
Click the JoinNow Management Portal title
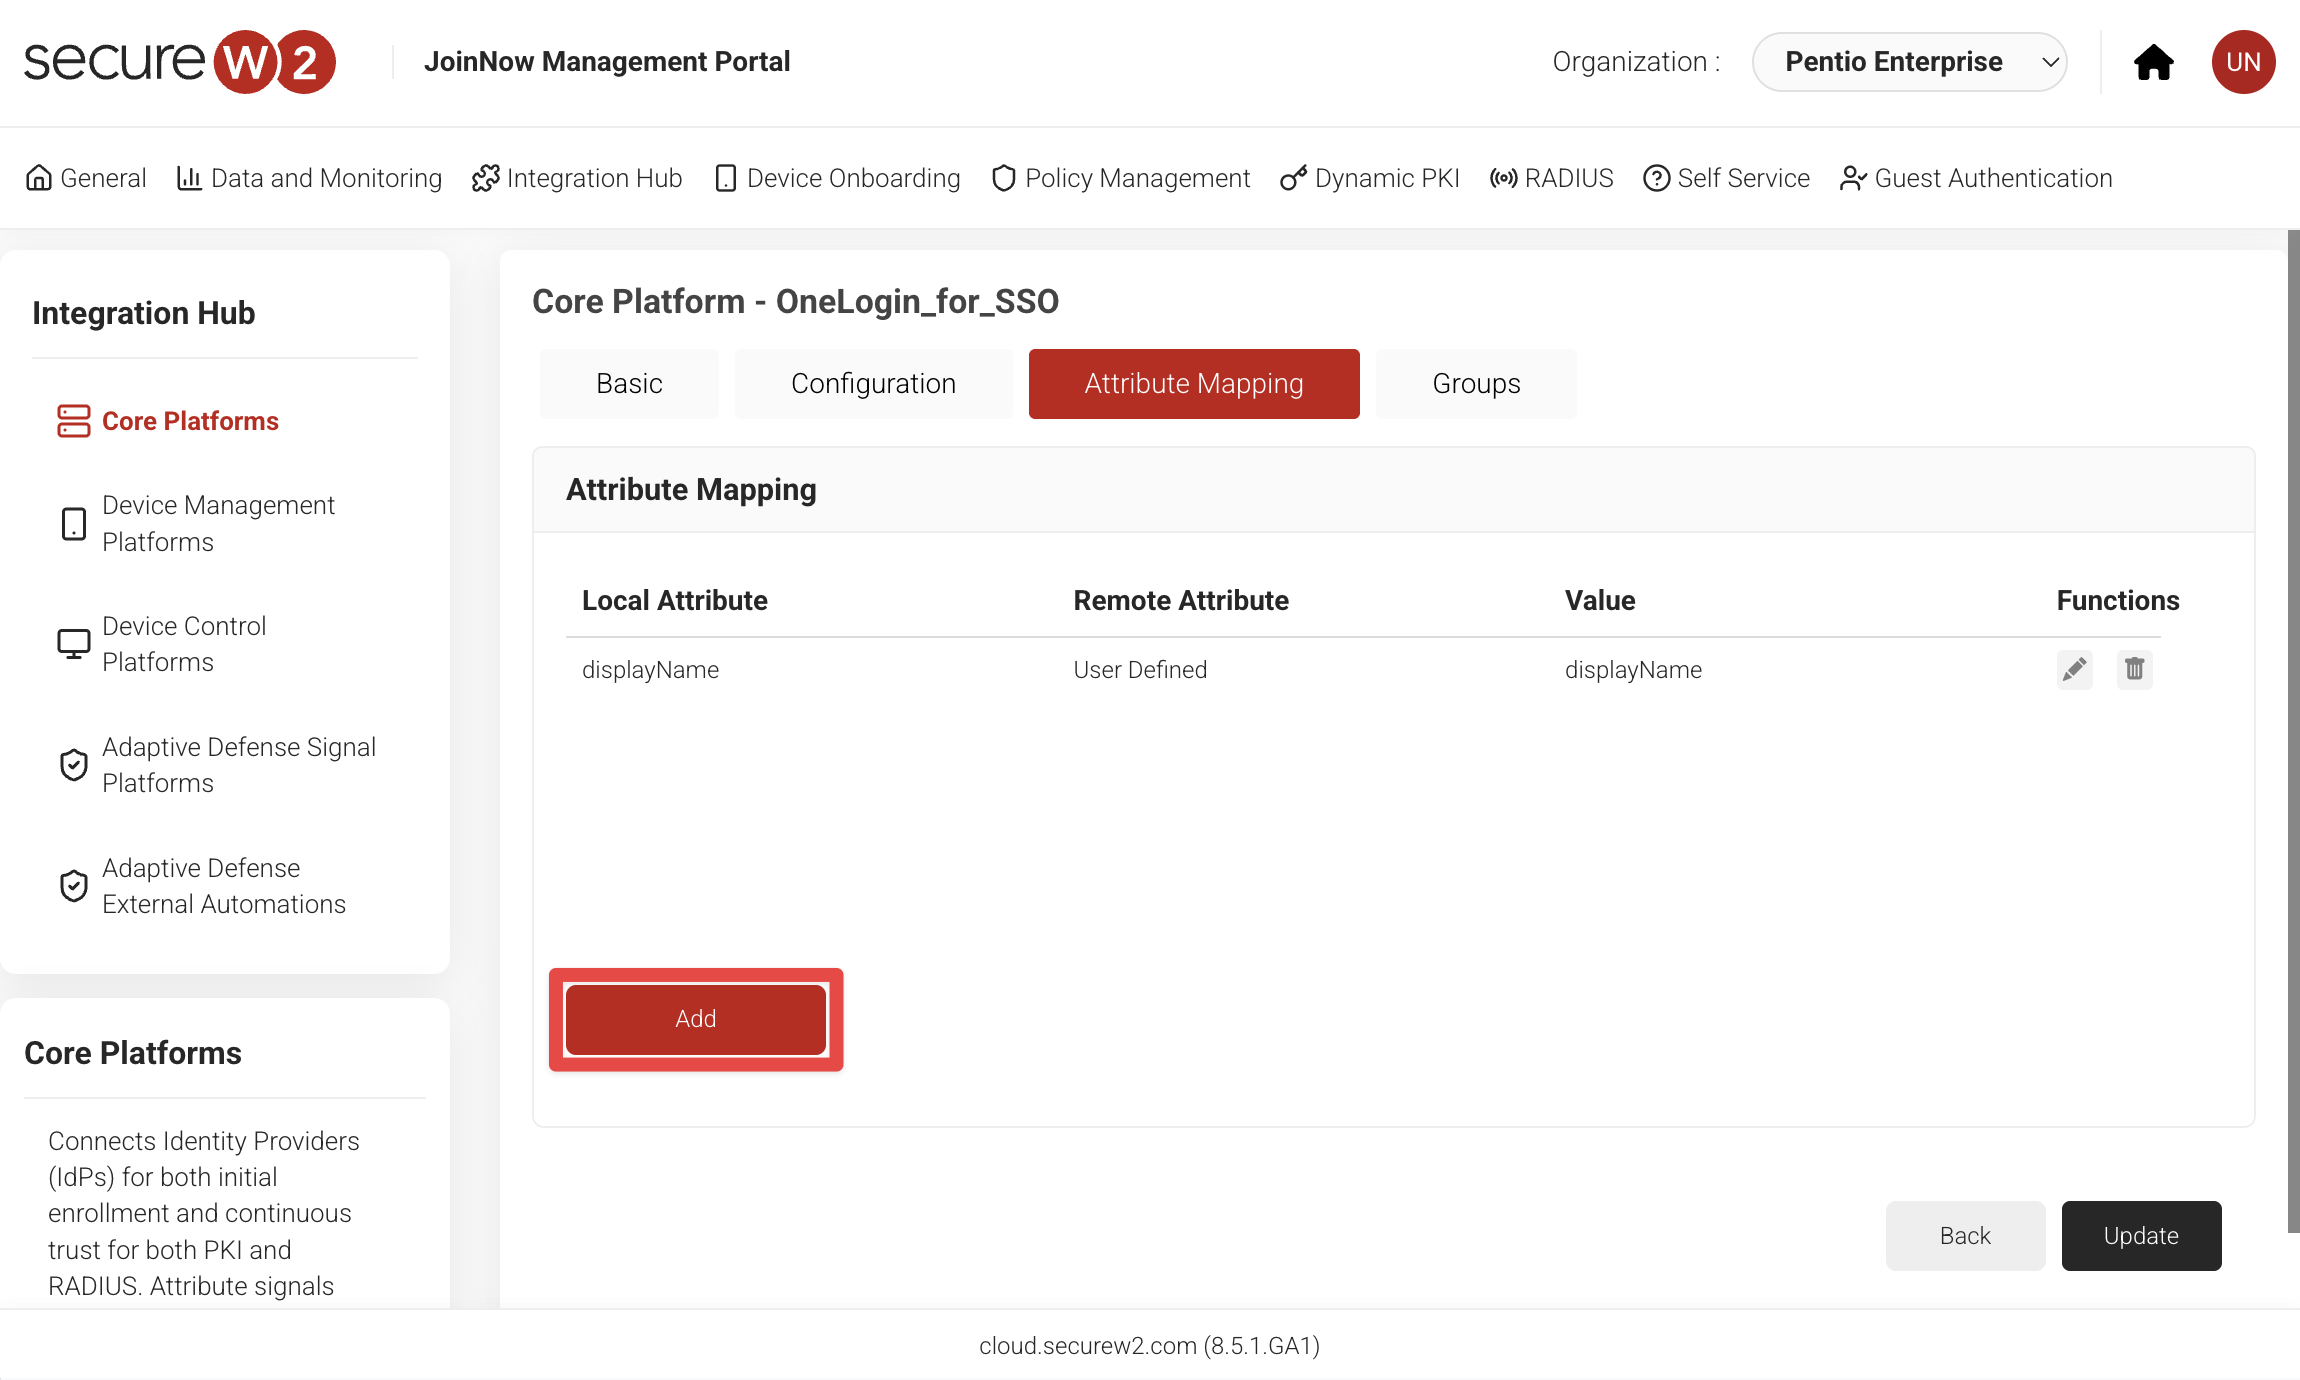pyautogui.click(x=607, y=62)
